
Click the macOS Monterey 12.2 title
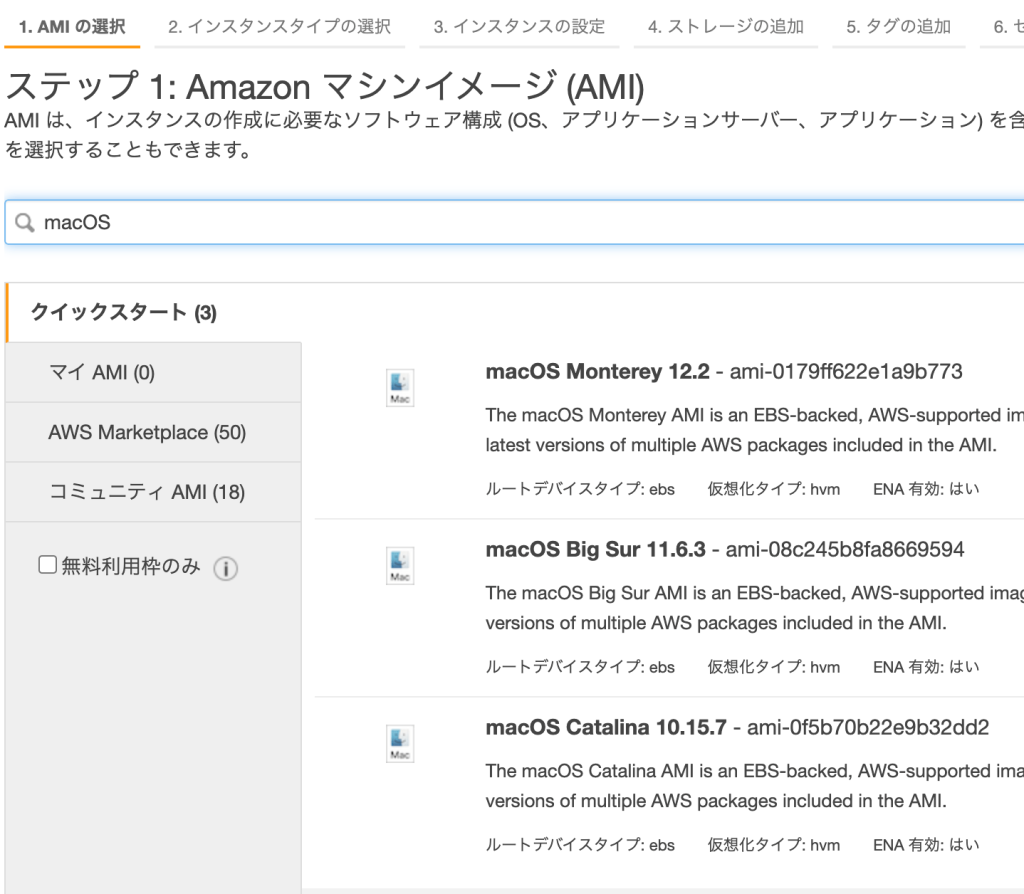tap(598, 372)
